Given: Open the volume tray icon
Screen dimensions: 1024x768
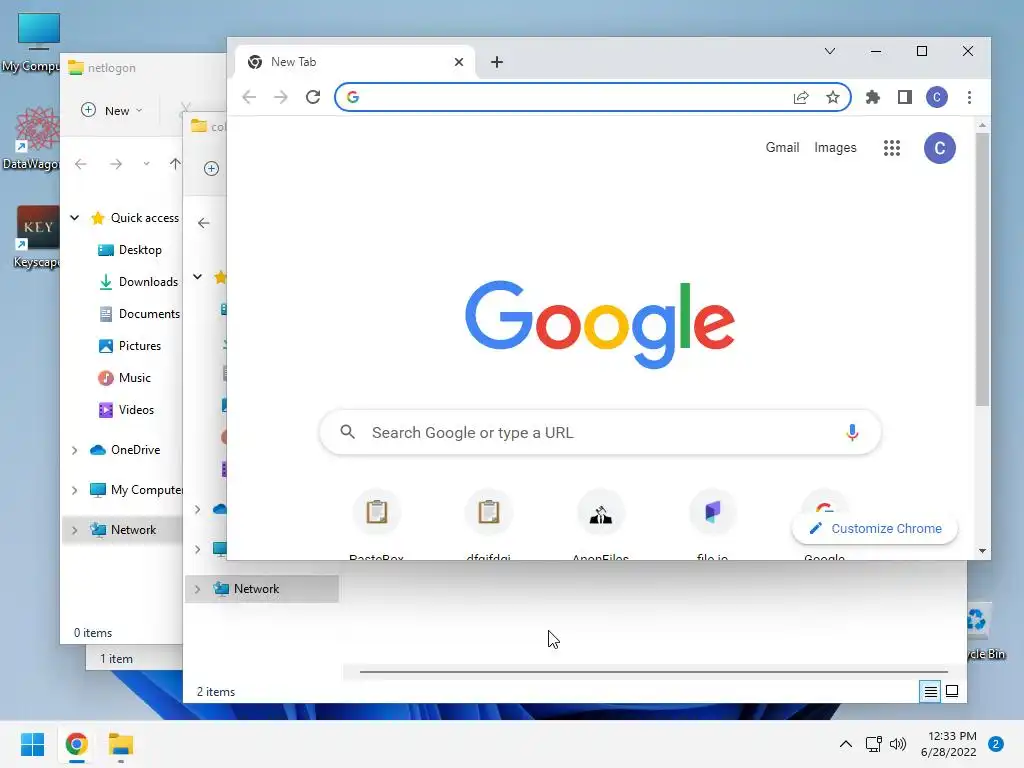Looking at the screenshot, I should coord(898,744).
